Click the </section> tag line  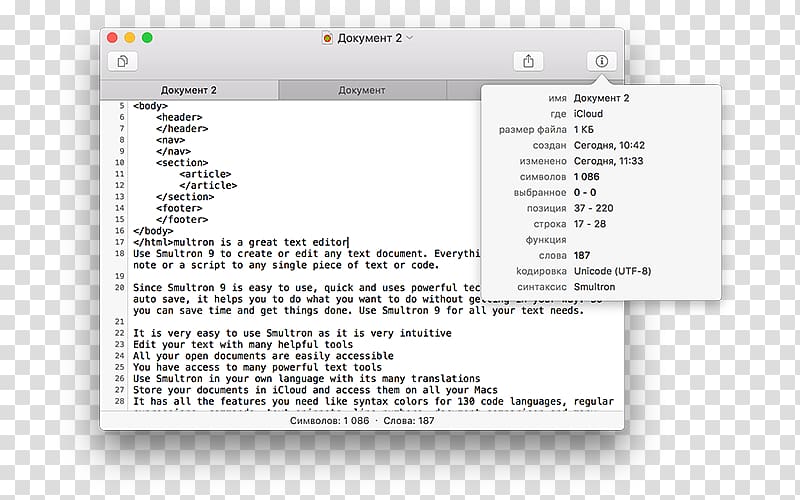tap(185, 197)
